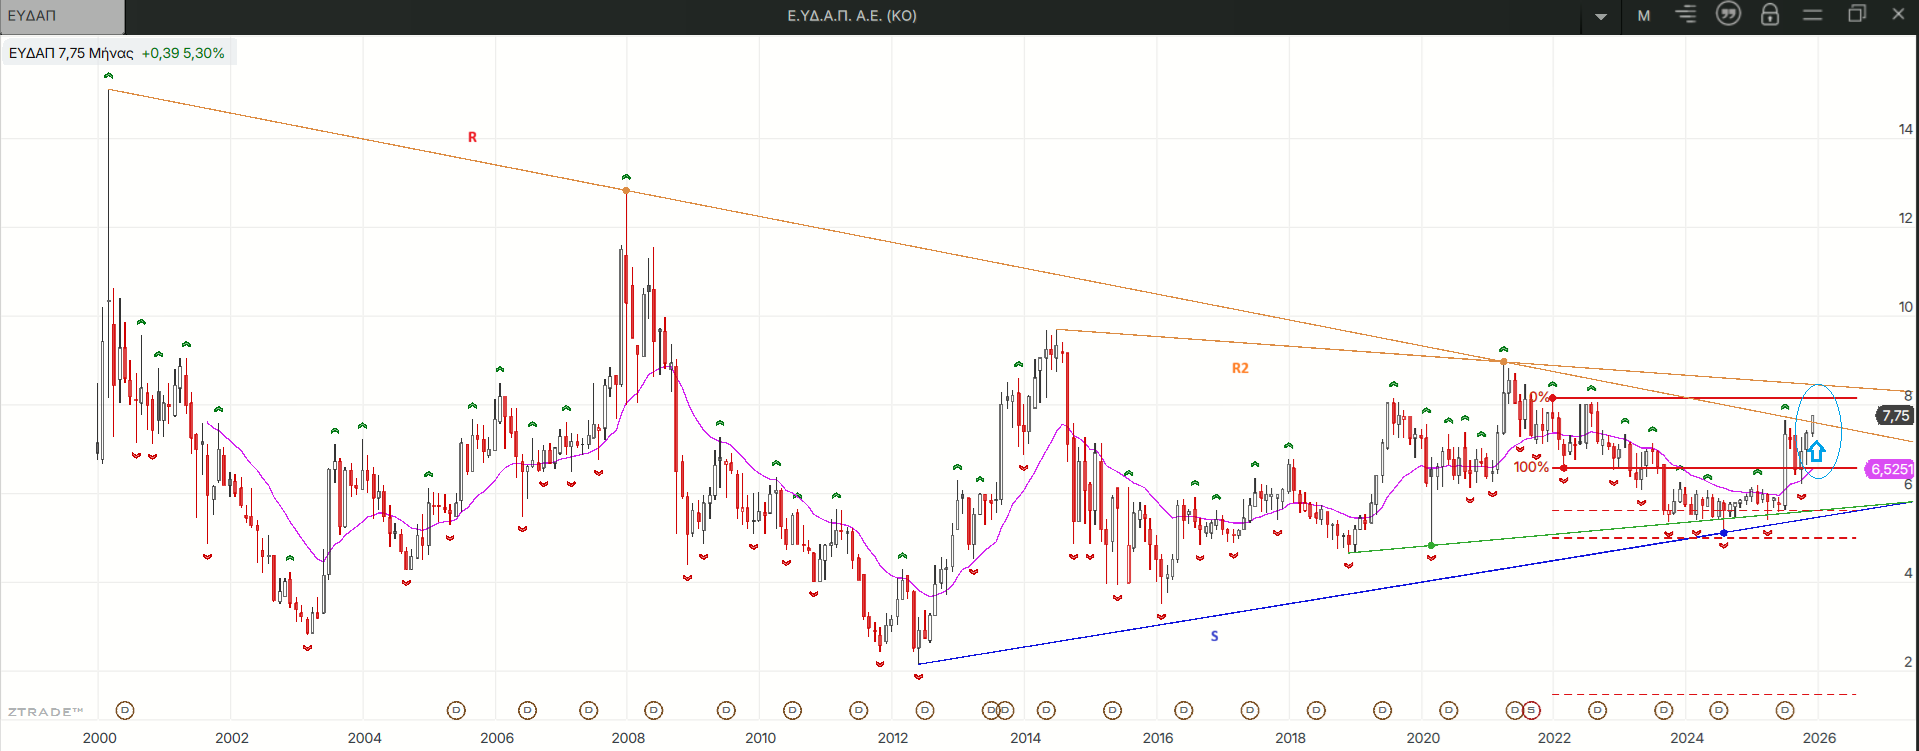This screenshot has width=1919, height=751.
Task: Expand the dropdown arrow in title bar
Action: 1601,16
